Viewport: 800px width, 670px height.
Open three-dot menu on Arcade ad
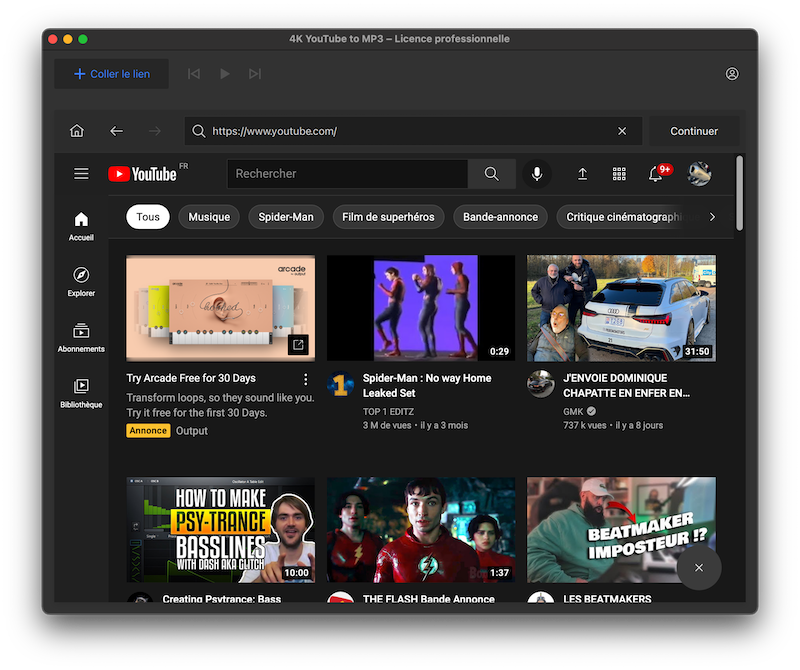(x=306, y=379)
